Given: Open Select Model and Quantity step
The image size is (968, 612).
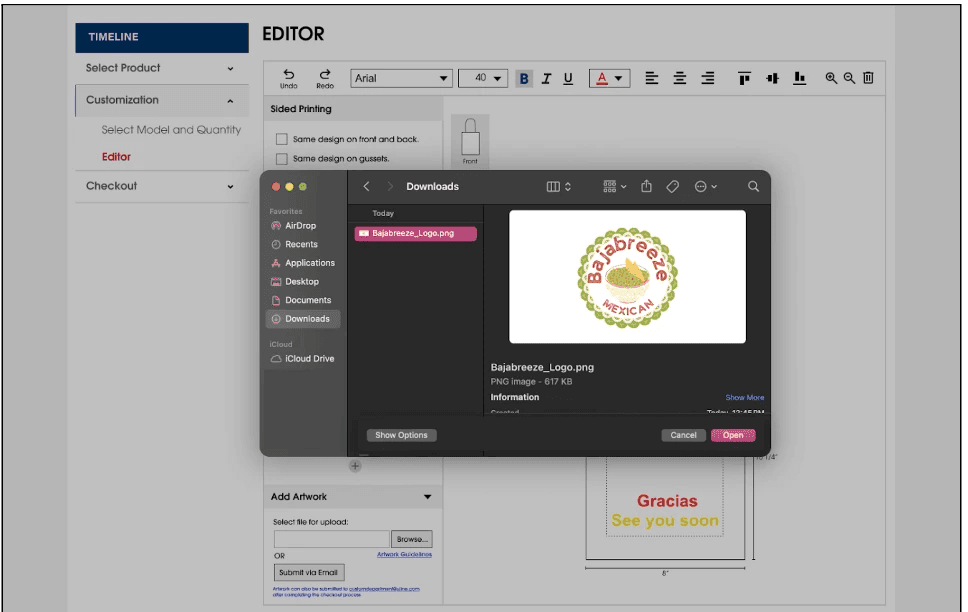Looking at the screenshot, I should click(x=171, y=130).
